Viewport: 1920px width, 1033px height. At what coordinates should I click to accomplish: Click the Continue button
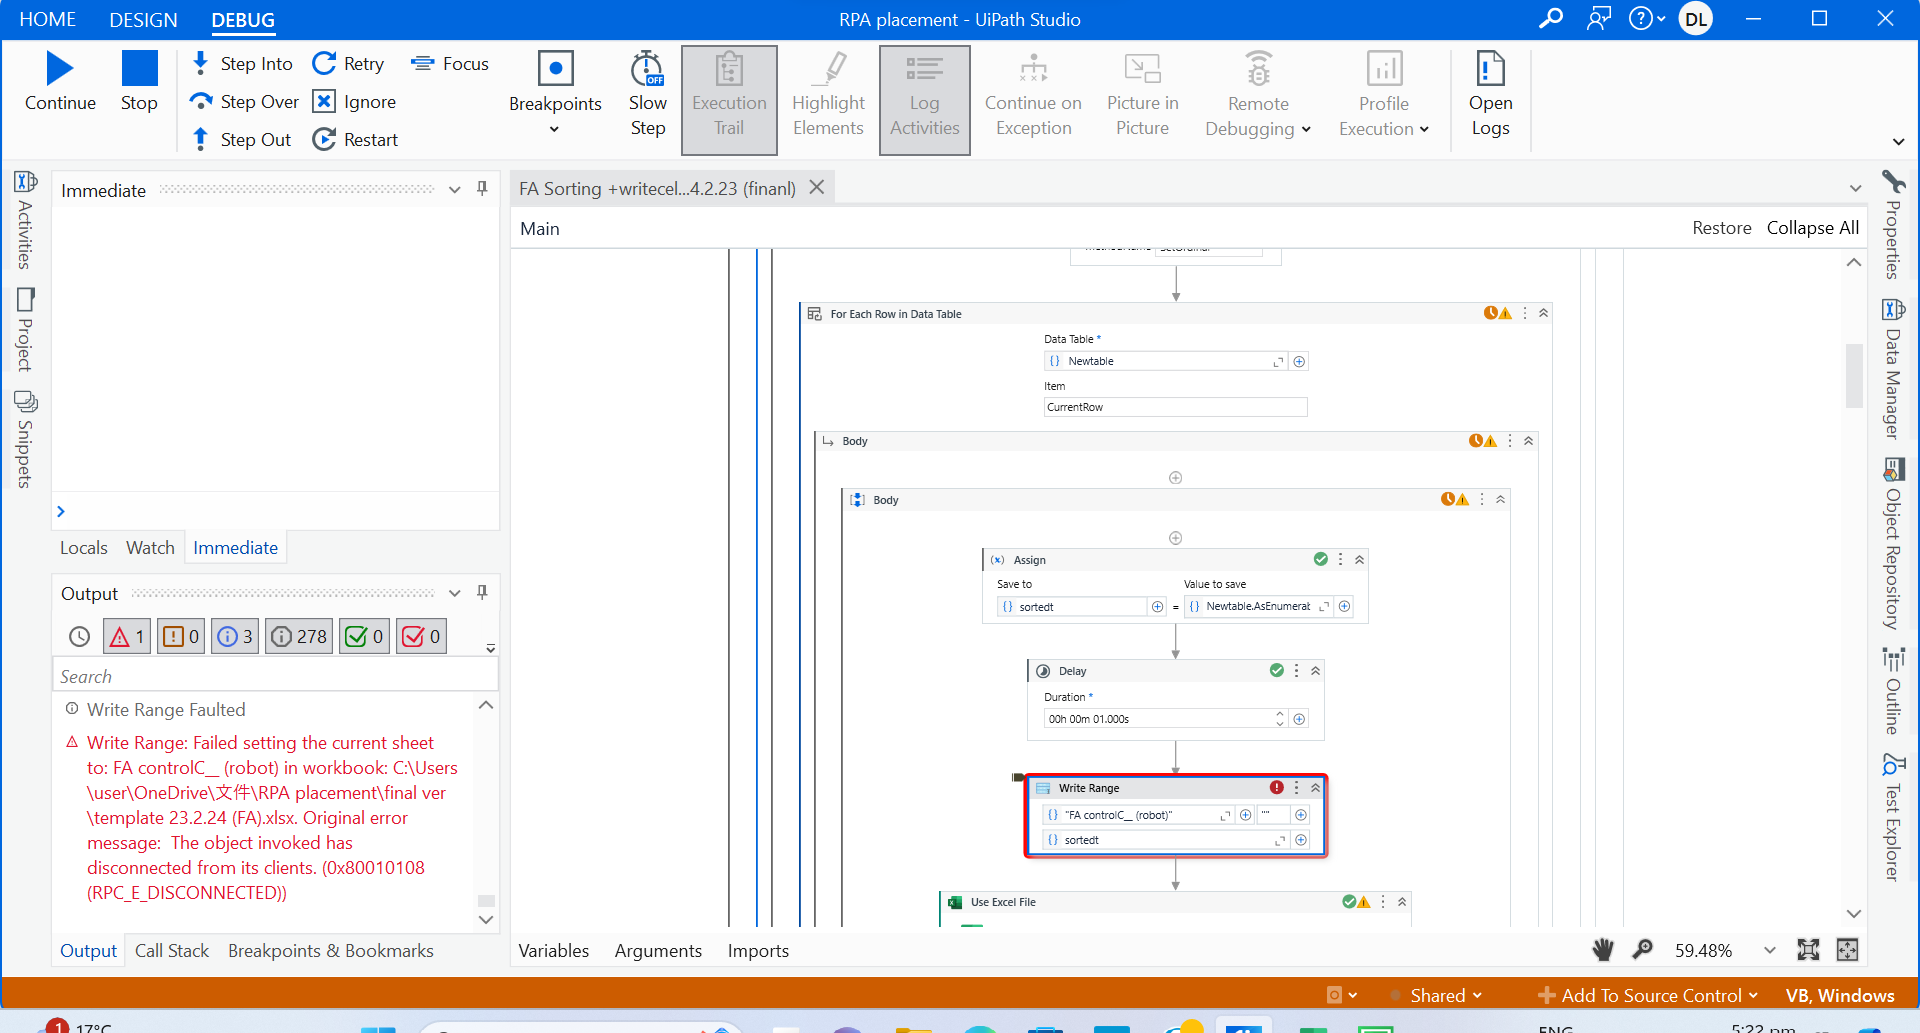tap(60, 80)
